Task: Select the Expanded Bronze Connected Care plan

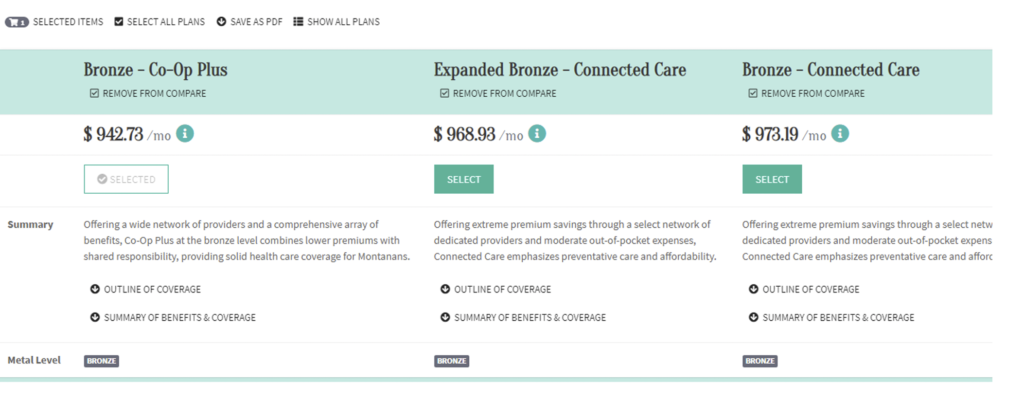Action: pyautogui.click(x=464, y=179)
